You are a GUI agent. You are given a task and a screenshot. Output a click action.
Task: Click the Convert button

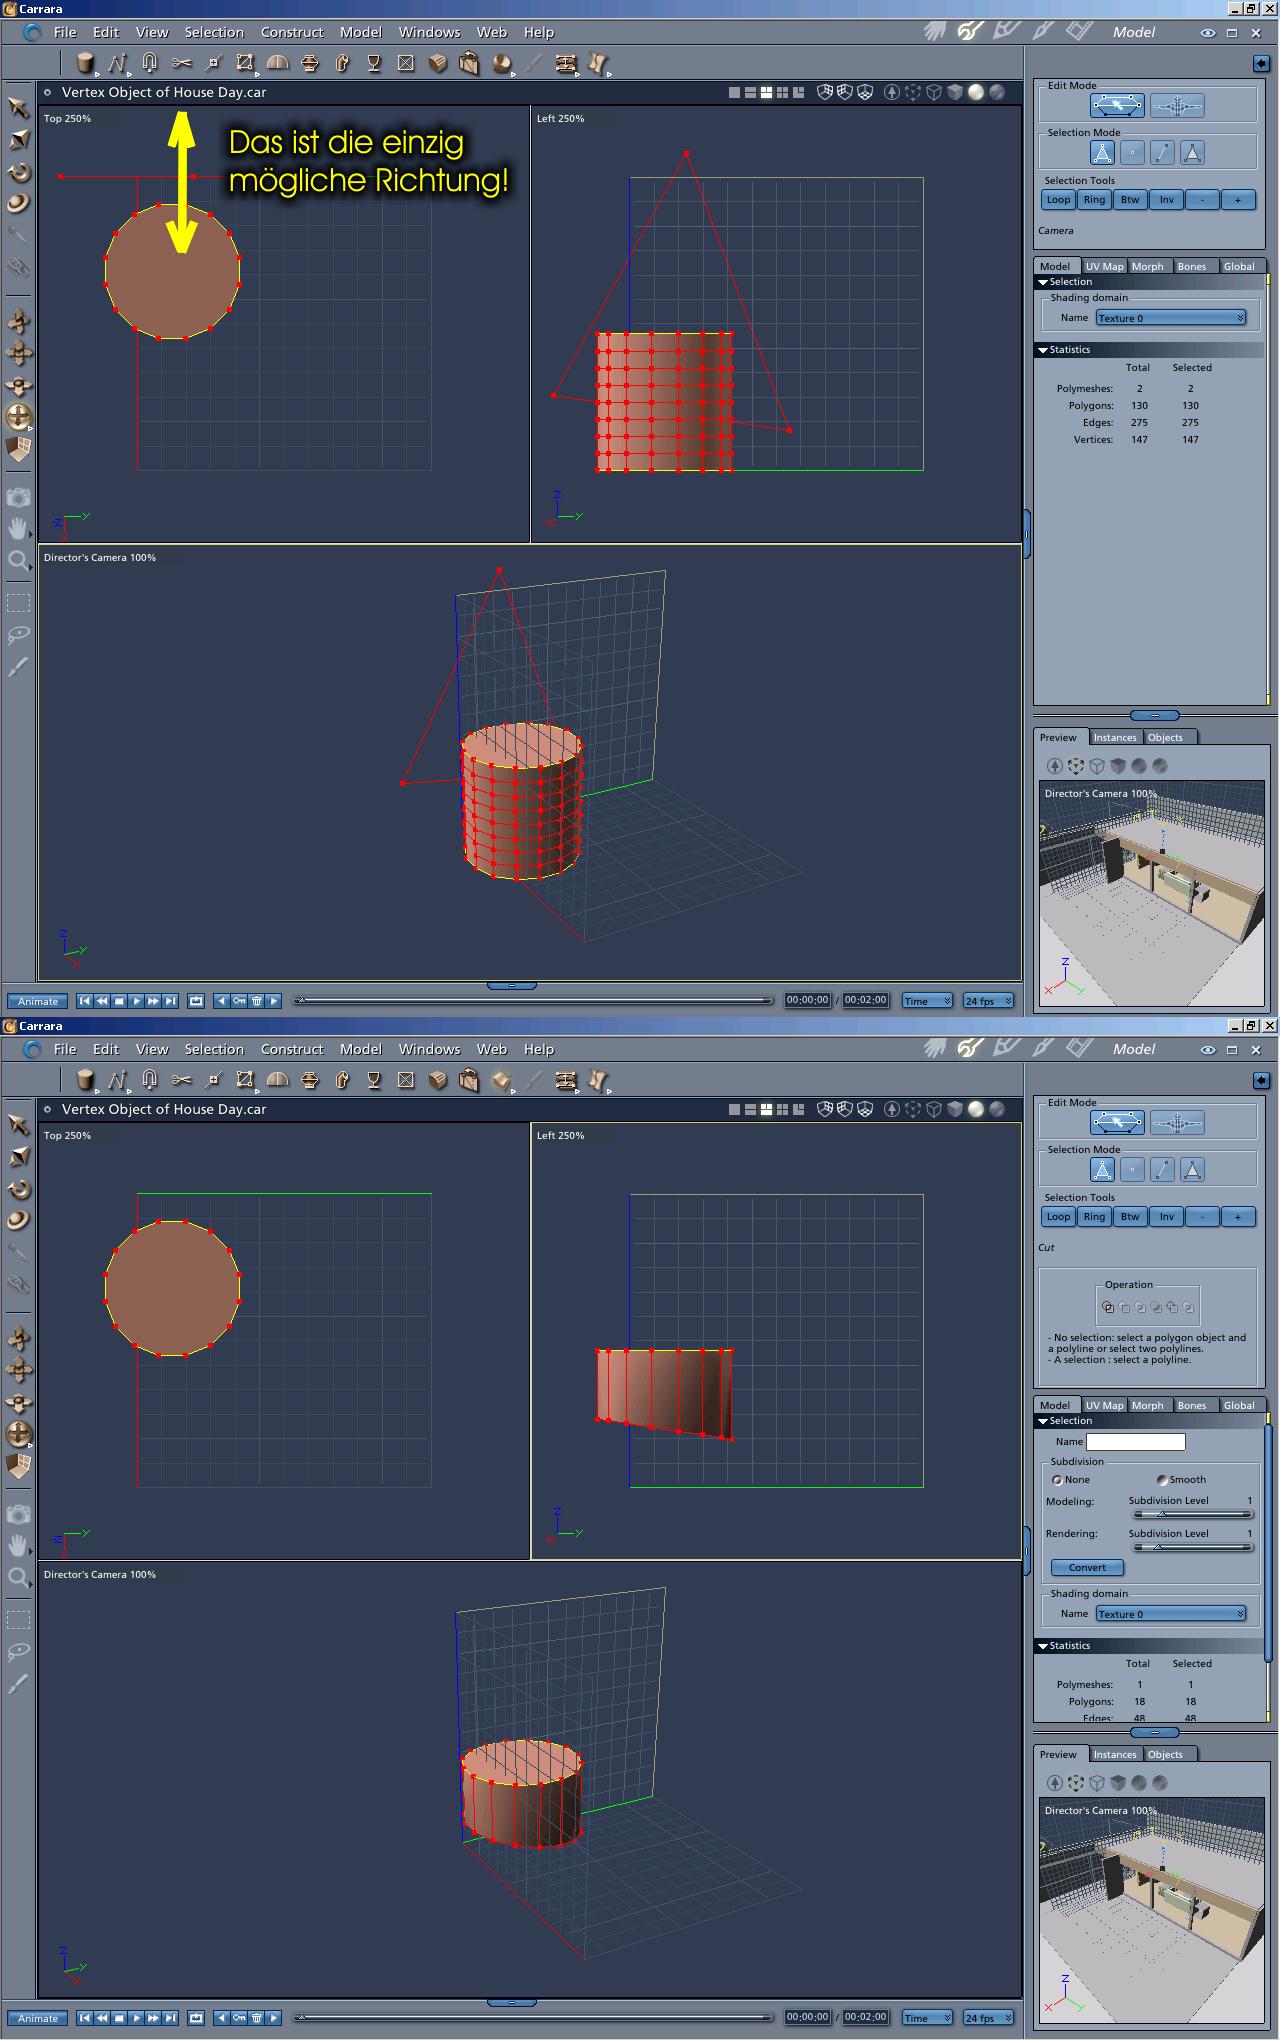coord(1087,1567)
